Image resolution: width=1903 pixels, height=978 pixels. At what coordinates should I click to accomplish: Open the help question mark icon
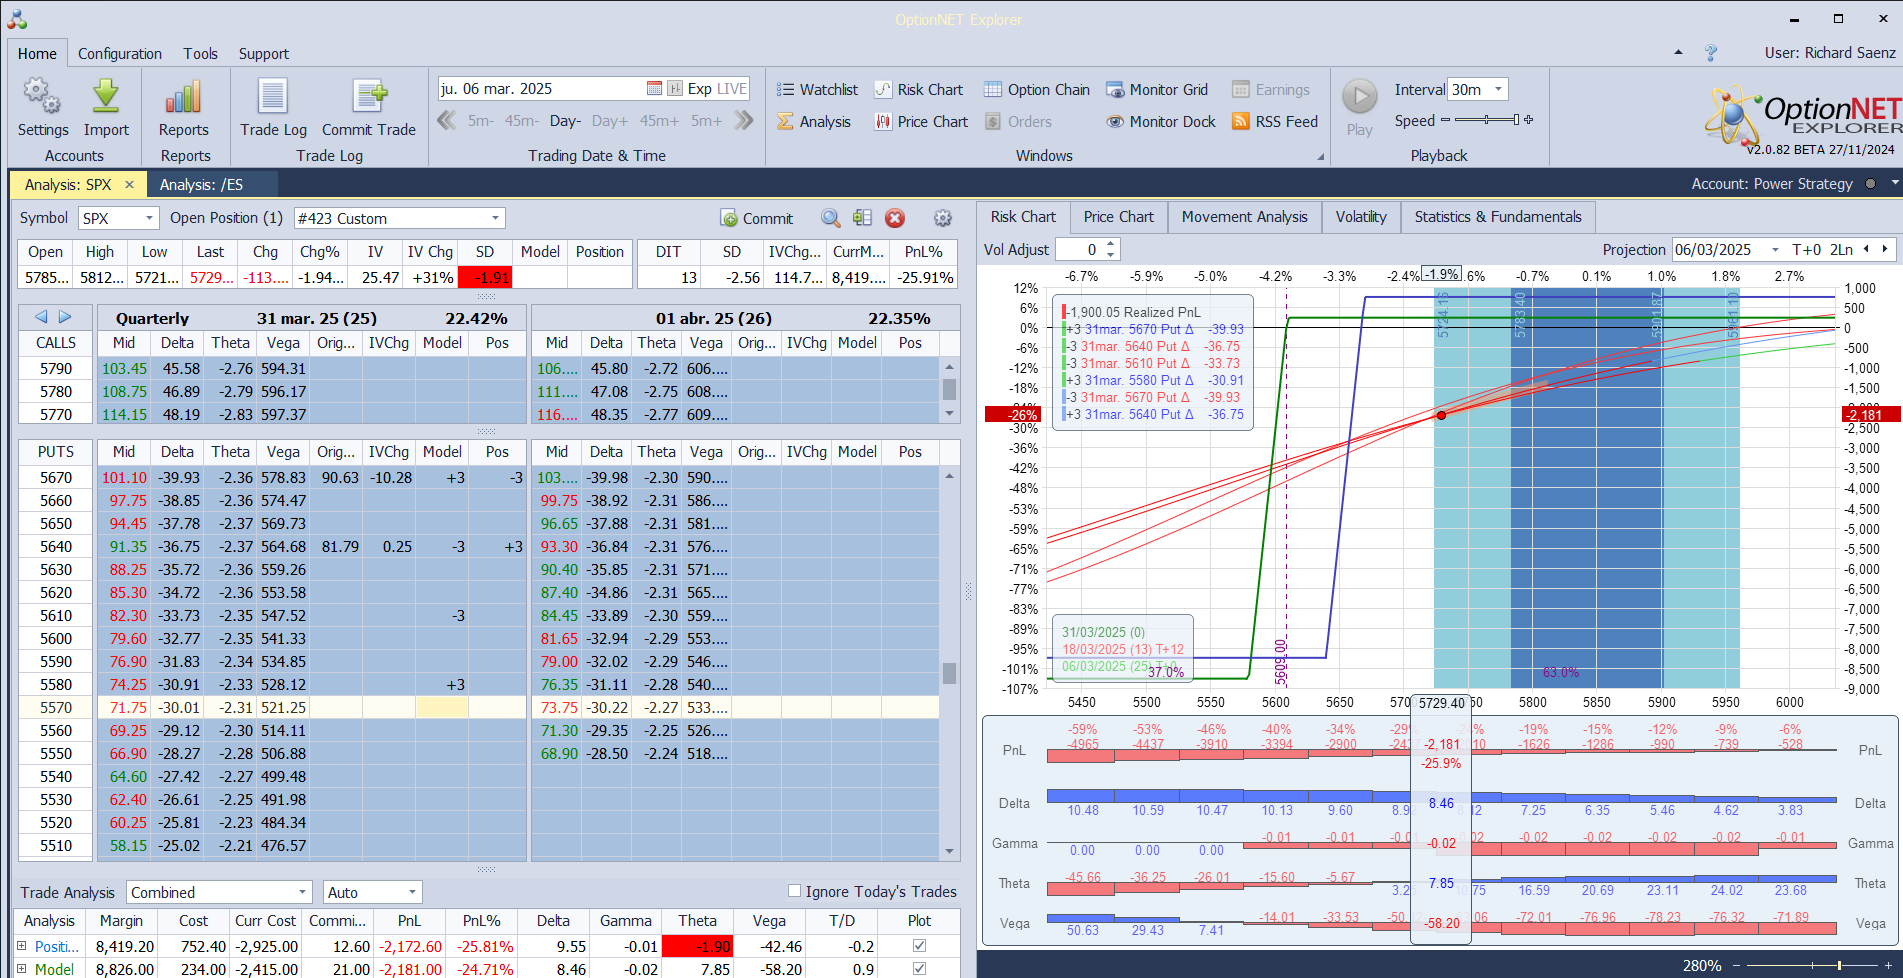(1711, 53)
